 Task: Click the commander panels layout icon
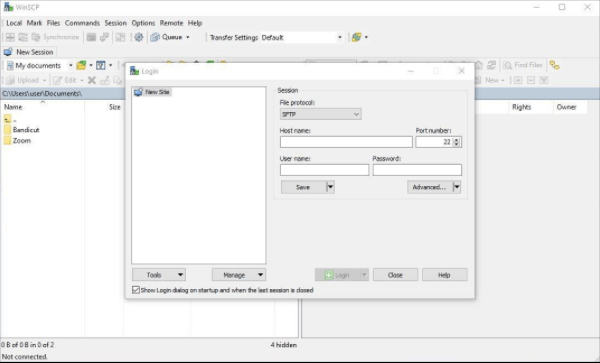pyautogui.click(x=10, y=37)
